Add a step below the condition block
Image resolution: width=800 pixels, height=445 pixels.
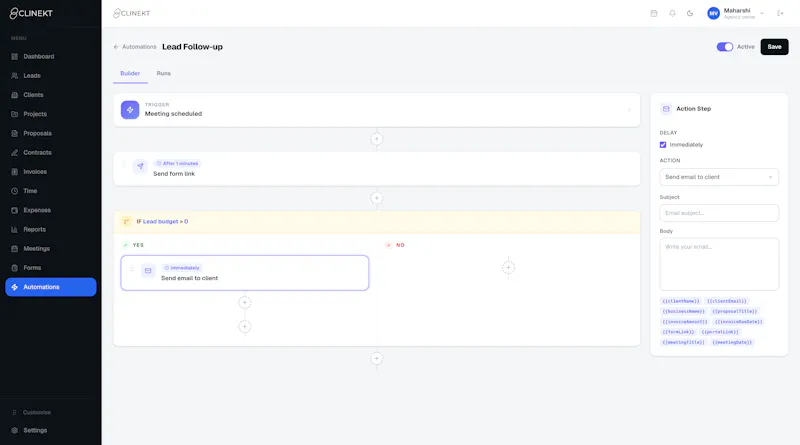[377, 359]
